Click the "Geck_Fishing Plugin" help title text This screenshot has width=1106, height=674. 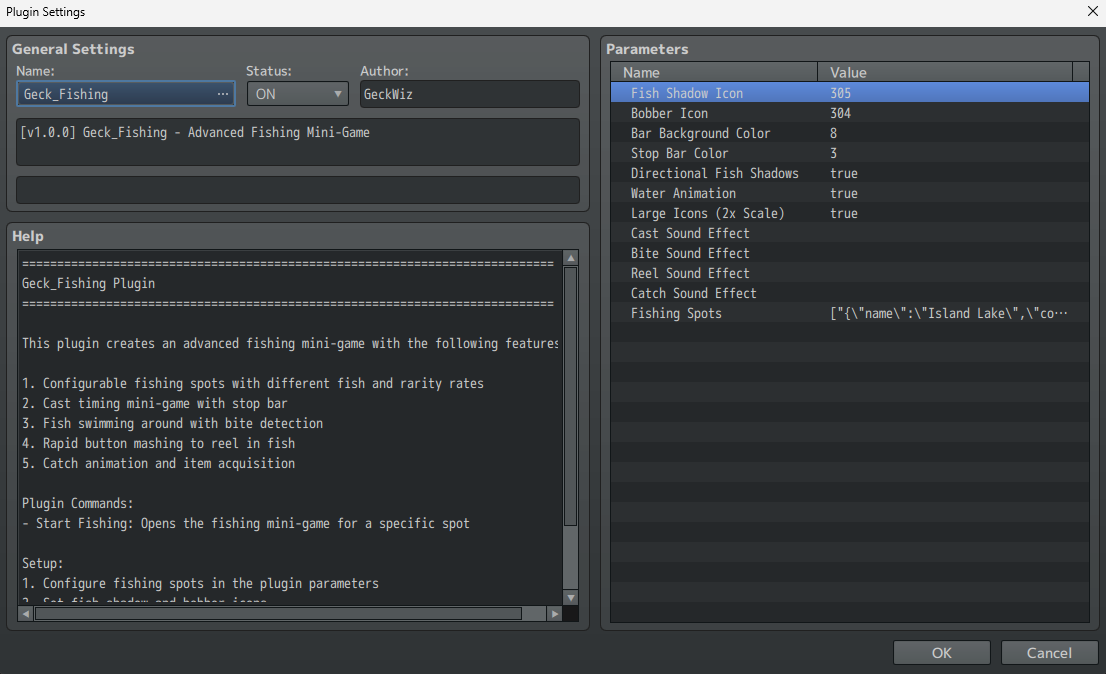88,283
